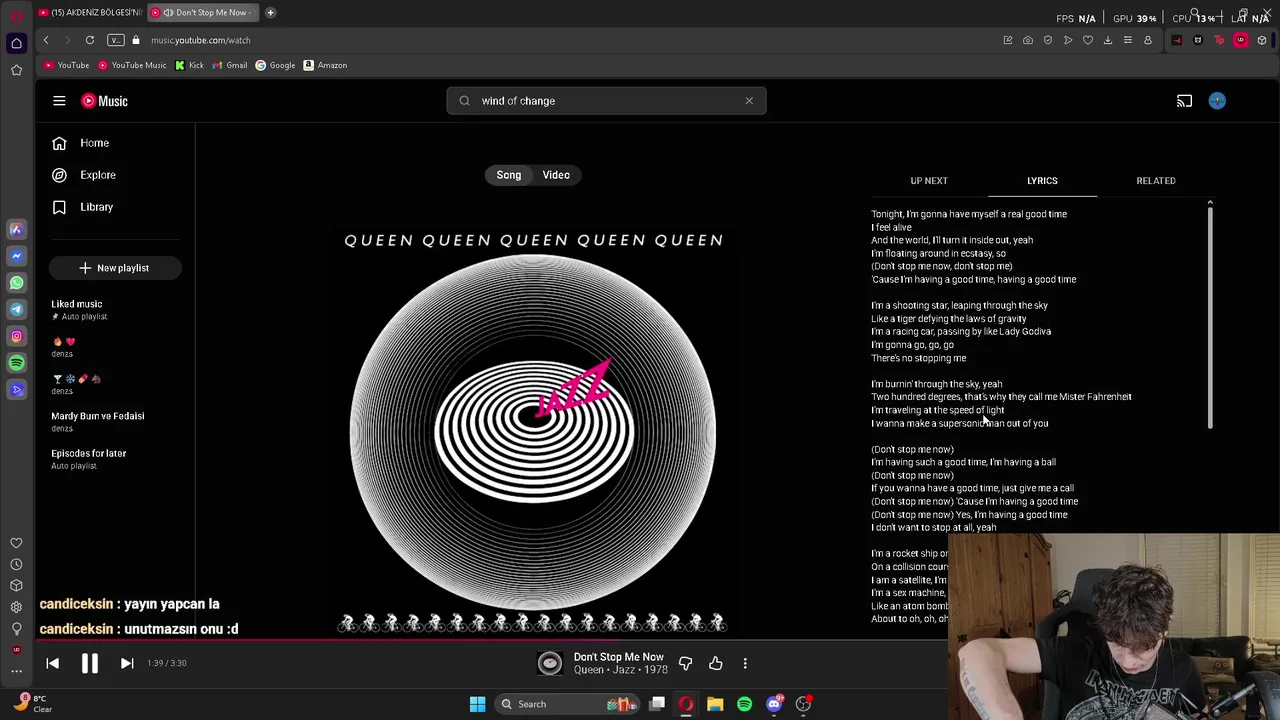Click the lyric line 'There's no stopping me'
The height and width of the screenshot is (720, 1280).
tap(919, 358)
